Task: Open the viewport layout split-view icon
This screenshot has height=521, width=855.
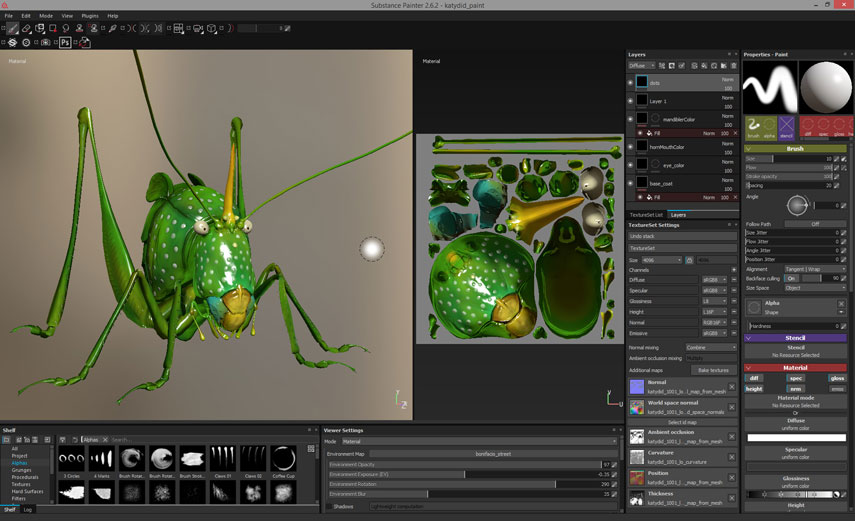Action: 178,28
